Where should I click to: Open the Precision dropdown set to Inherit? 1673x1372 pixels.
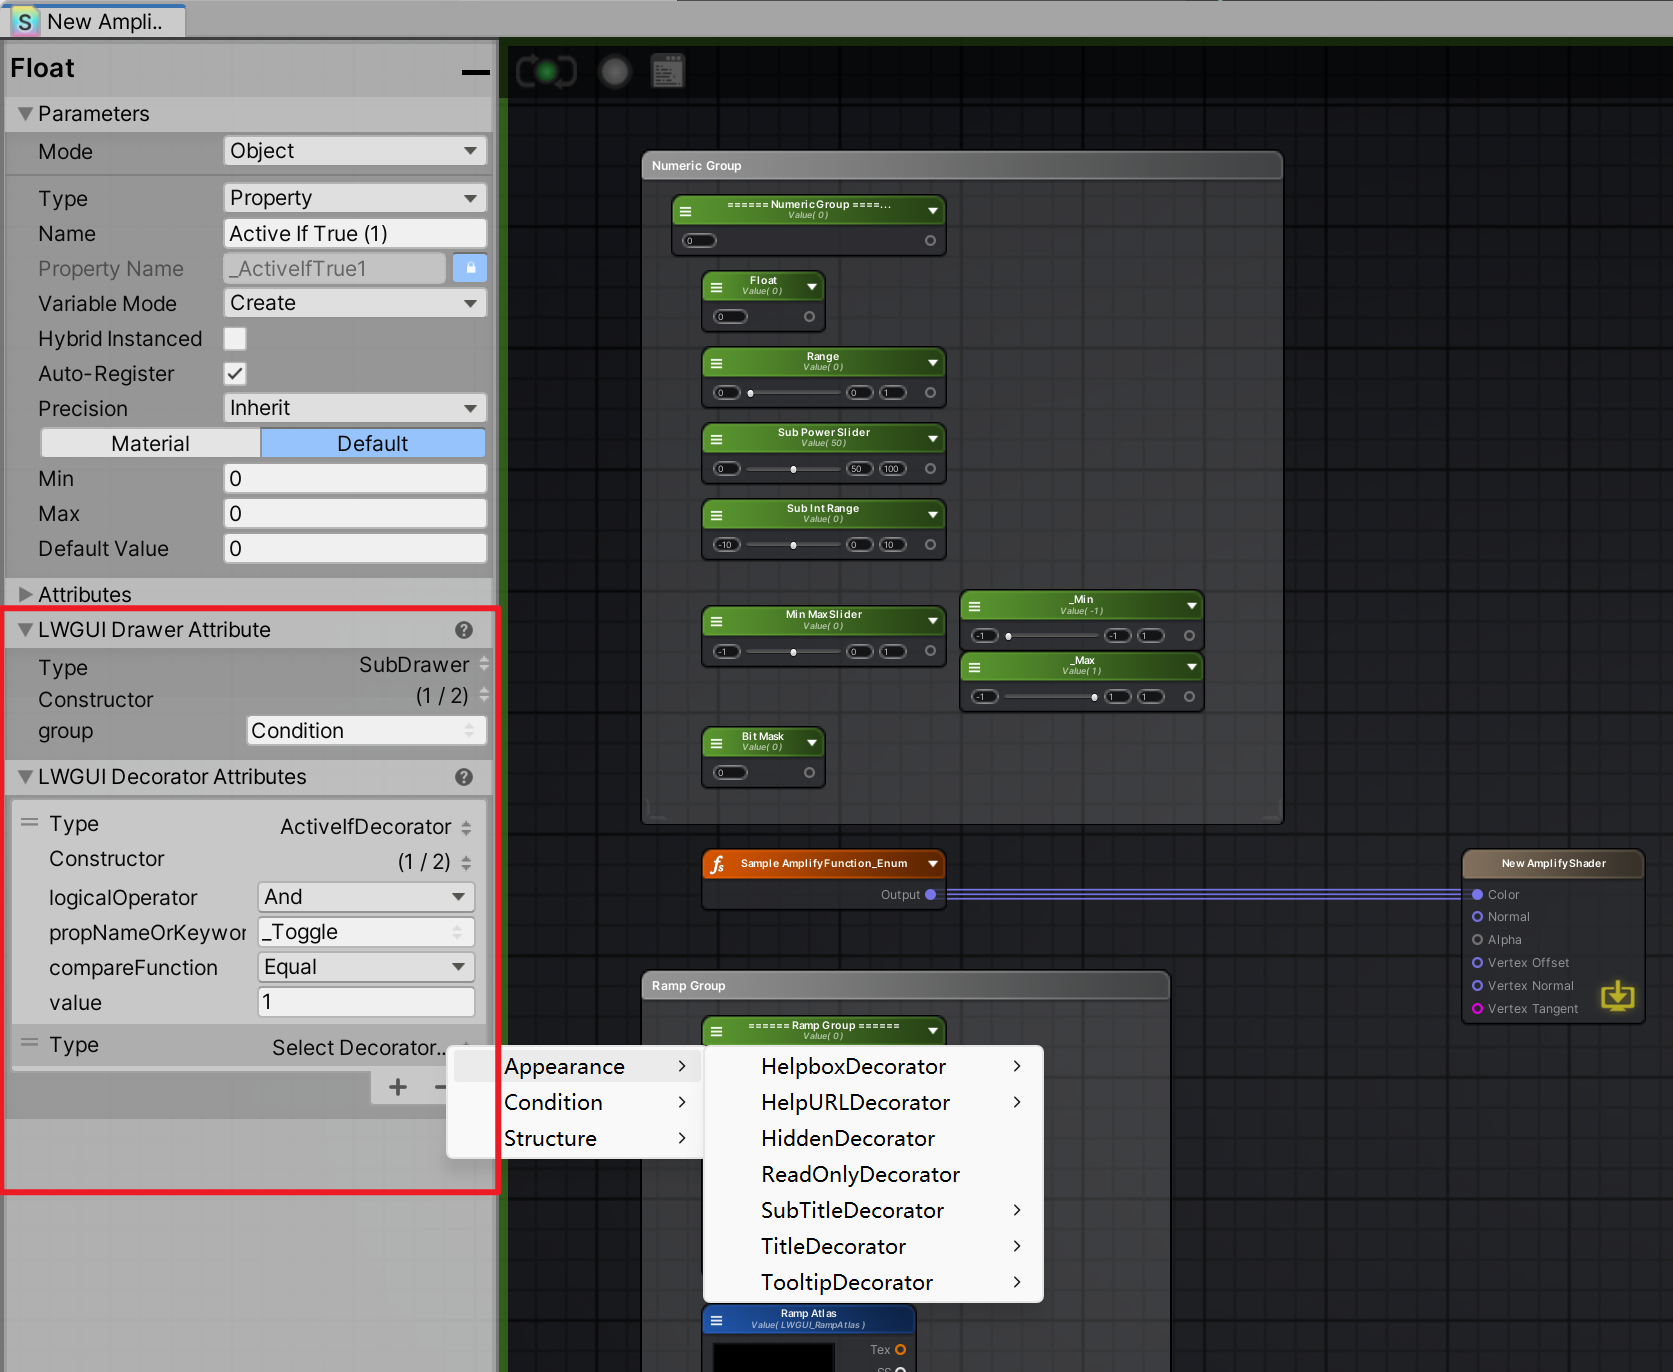click(355, 408)
